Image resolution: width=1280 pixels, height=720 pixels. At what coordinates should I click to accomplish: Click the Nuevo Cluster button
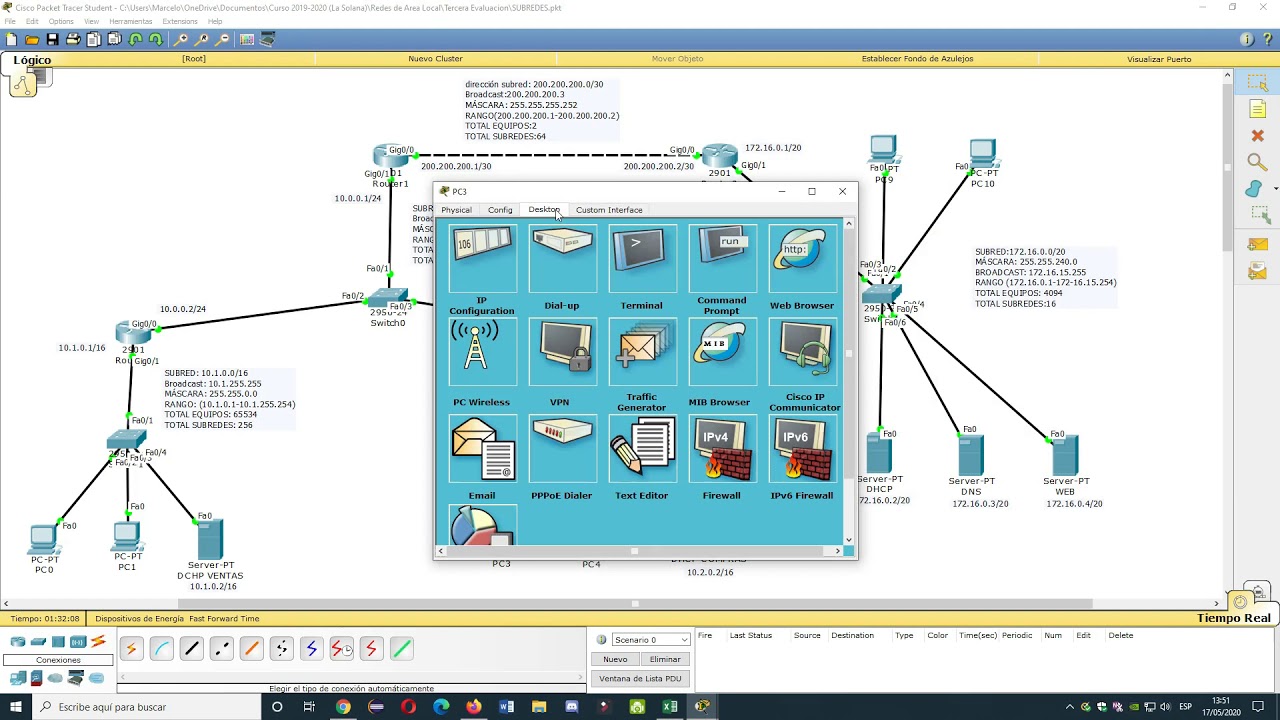click(x=435, y=59)
